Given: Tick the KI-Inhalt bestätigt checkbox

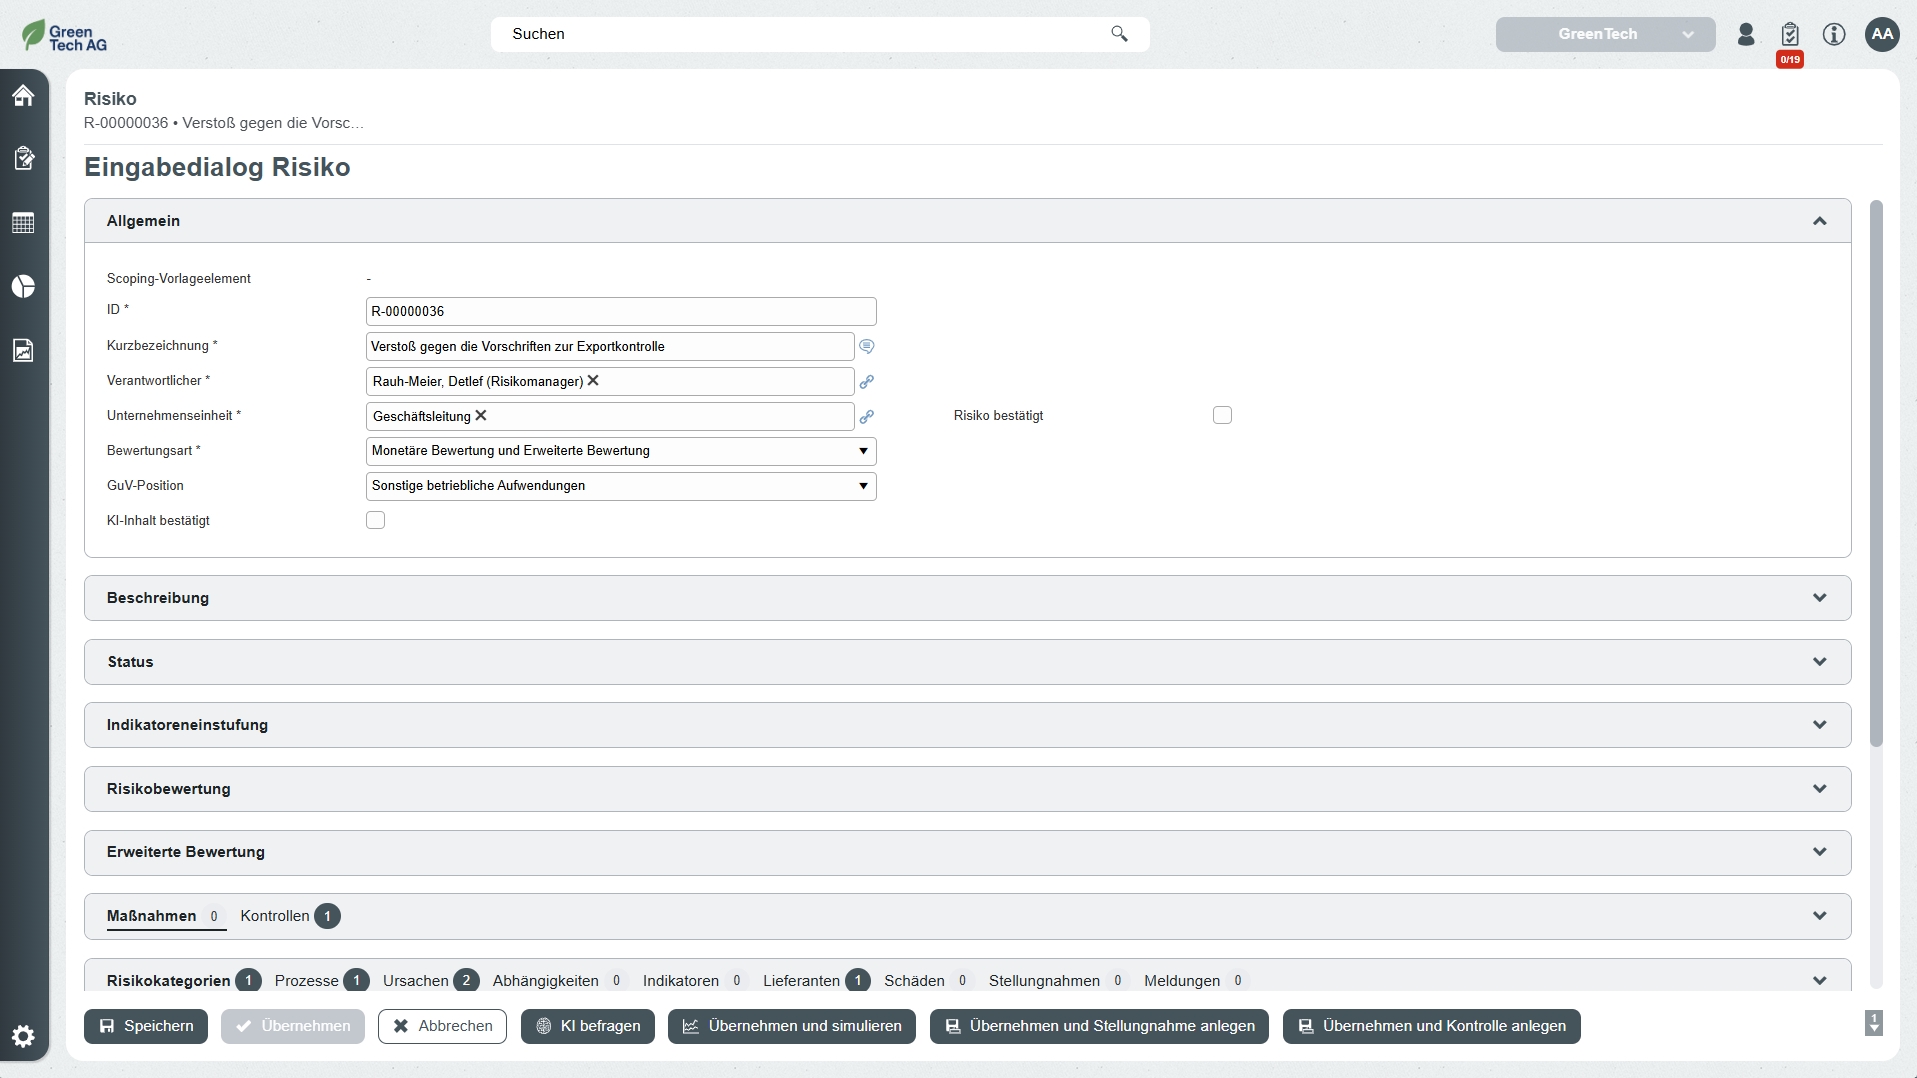Looking at the screenshot, I should [x=375, y=520].
